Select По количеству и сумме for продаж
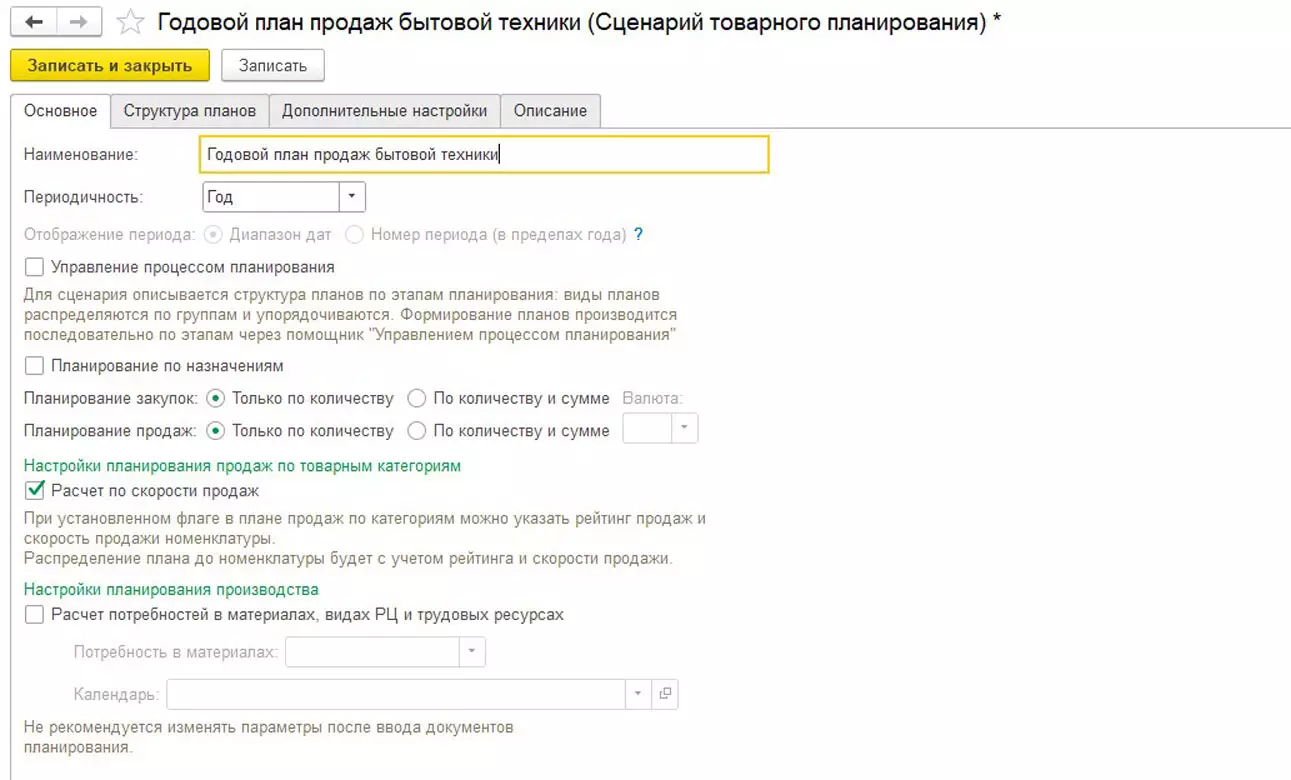The width and height of the screenshot is (1291, 780). click(x=417, y=431)
